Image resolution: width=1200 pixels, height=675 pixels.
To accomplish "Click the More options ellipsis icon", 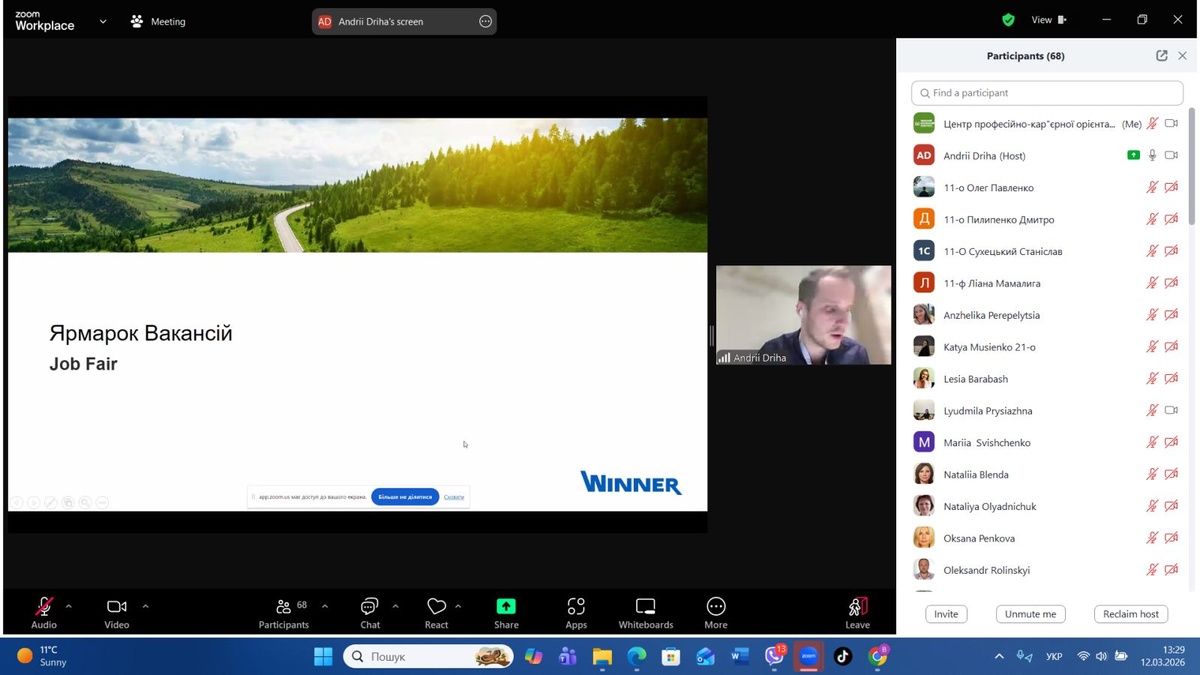I will [716, 607].
